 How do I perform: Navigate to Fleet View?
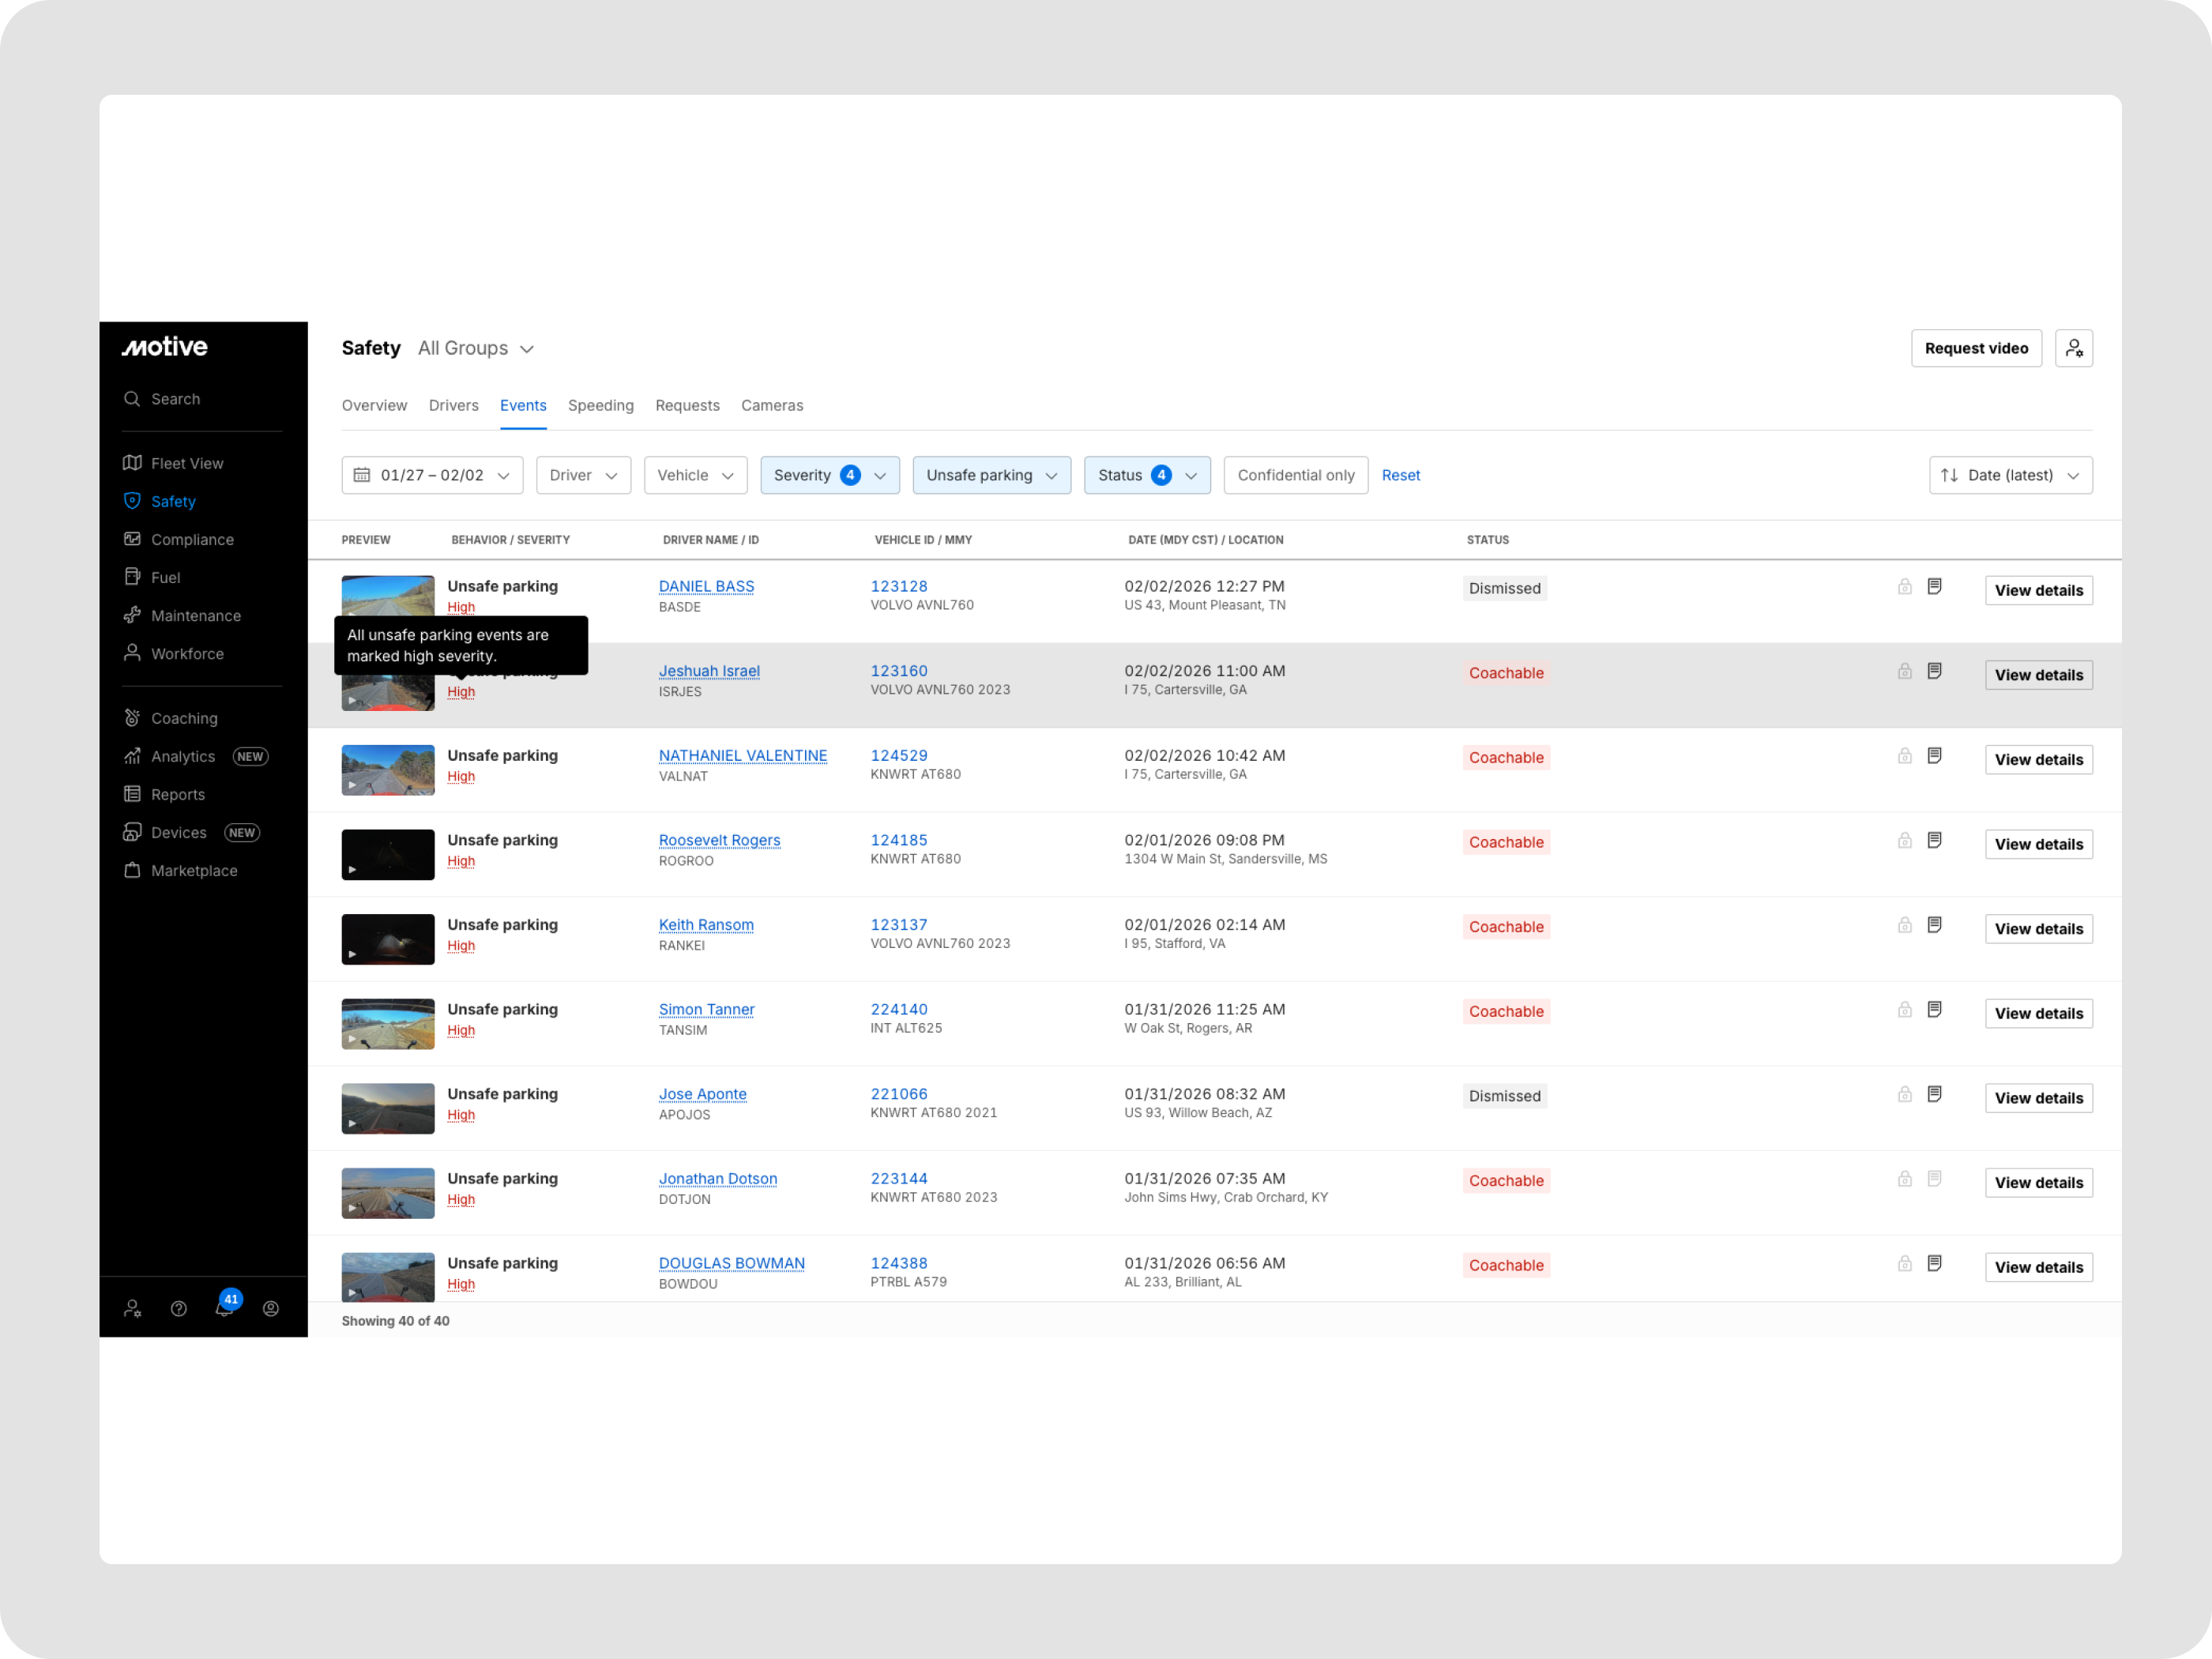[x=186, y=463]
